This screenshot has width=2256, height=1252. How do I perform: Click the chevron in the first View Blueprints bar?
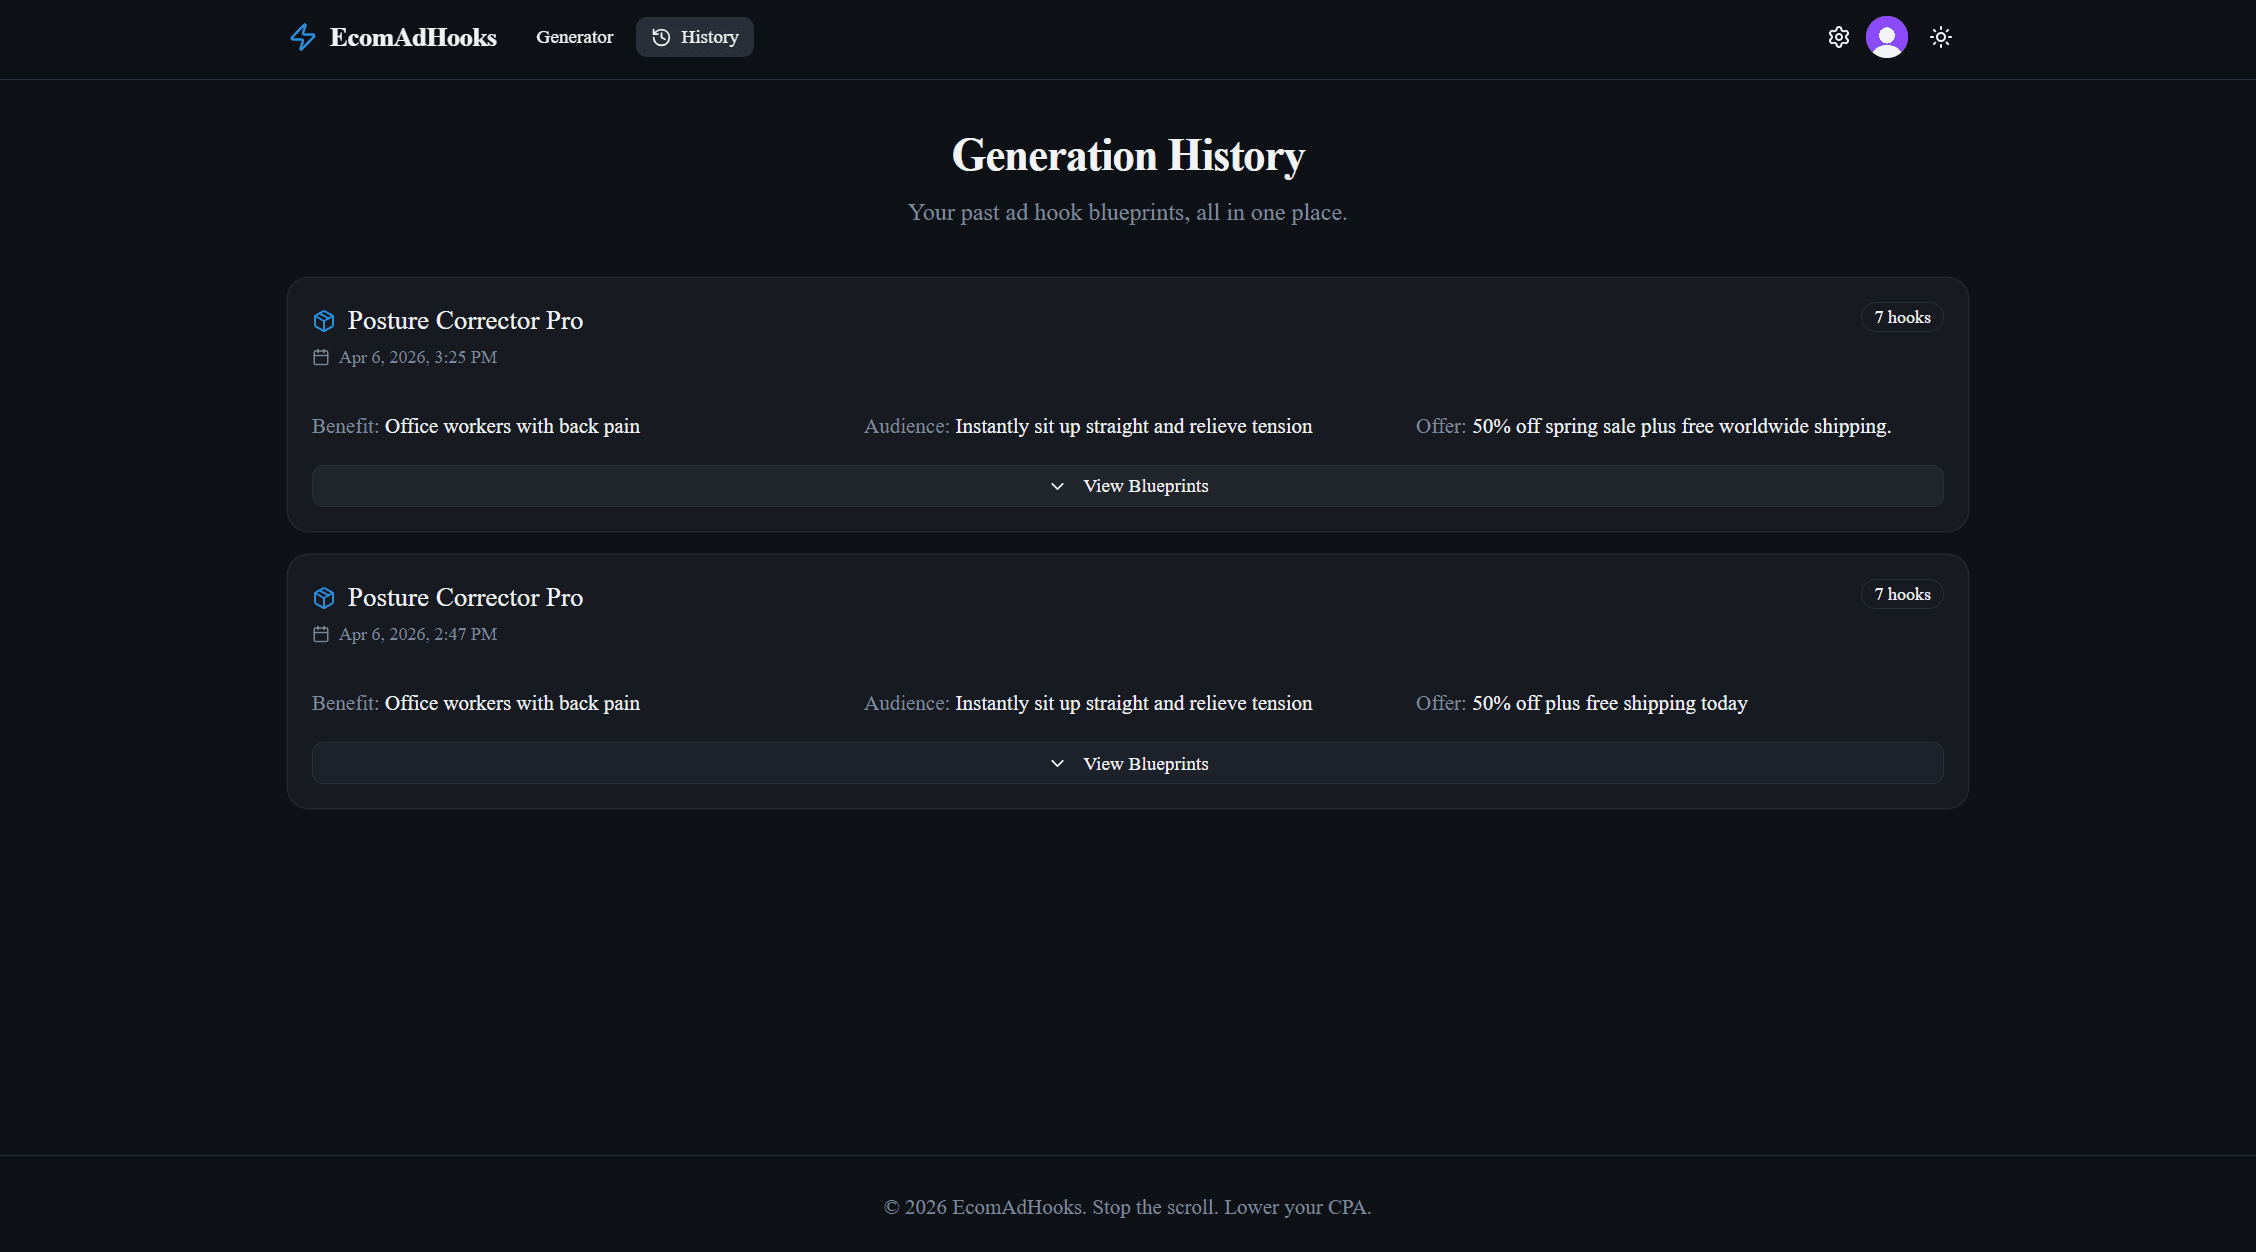point(1057,485)
